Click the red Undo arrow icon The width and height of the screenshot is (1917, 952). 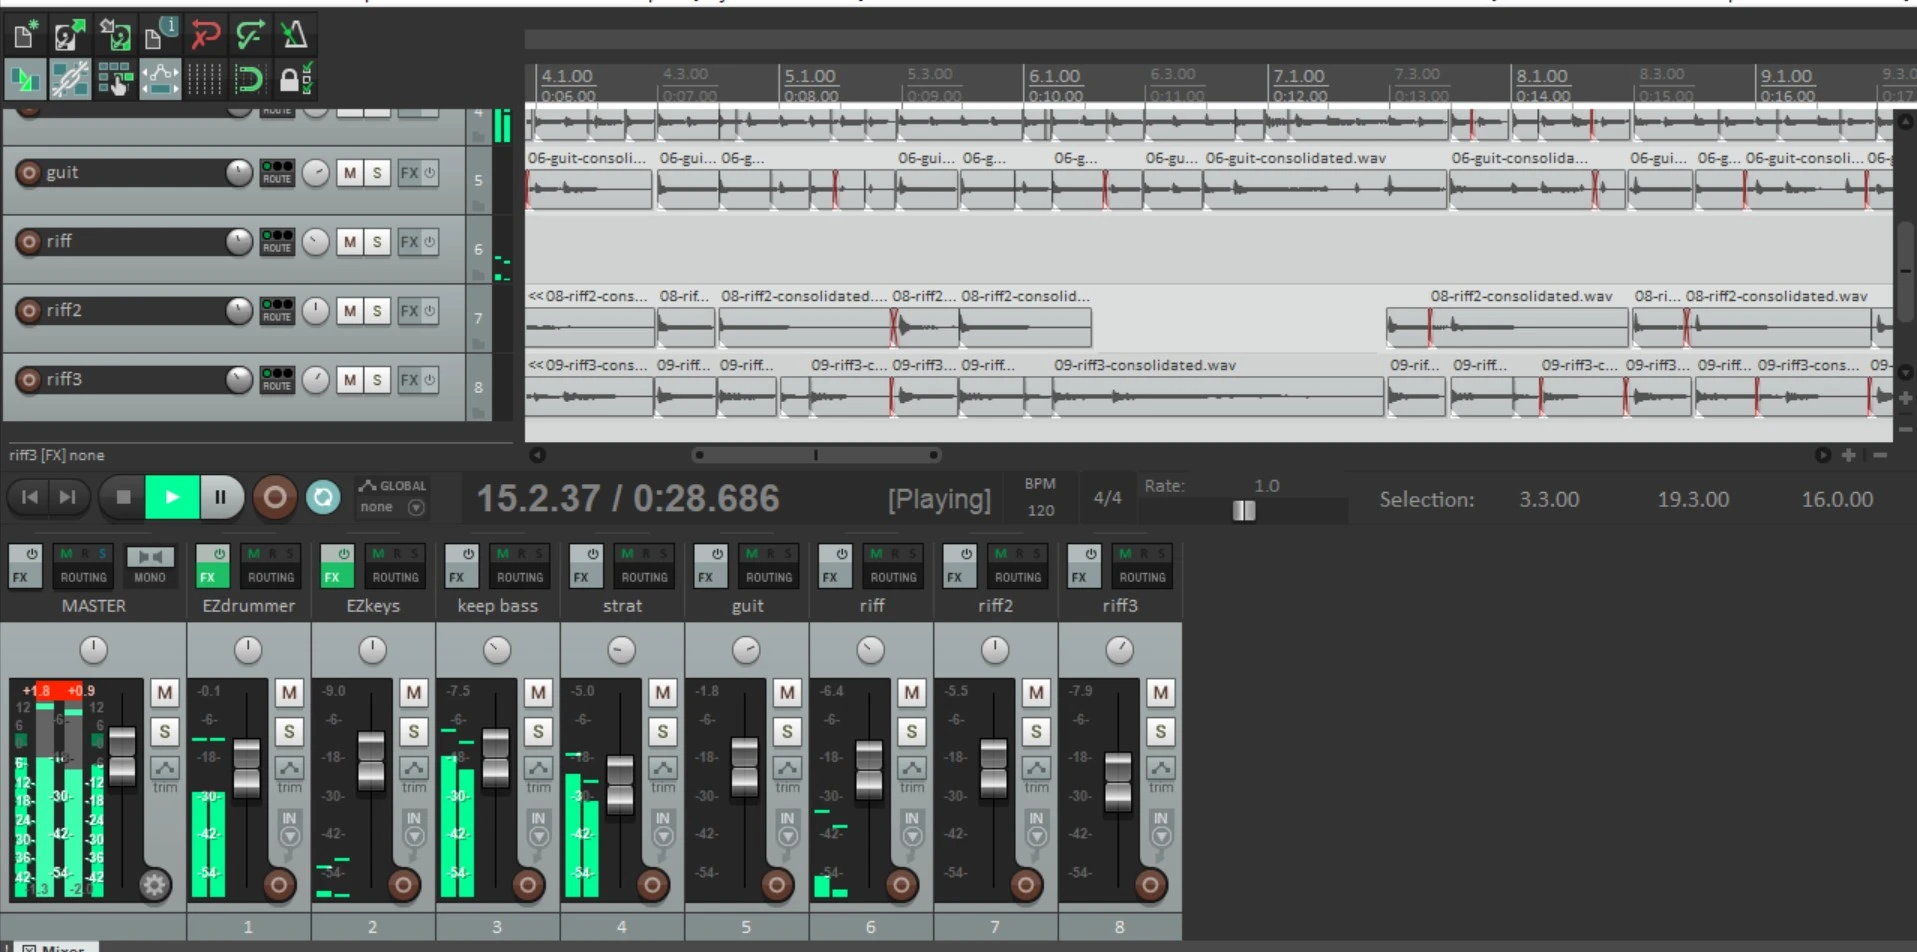pyautogui.click(x=205, y=36)
